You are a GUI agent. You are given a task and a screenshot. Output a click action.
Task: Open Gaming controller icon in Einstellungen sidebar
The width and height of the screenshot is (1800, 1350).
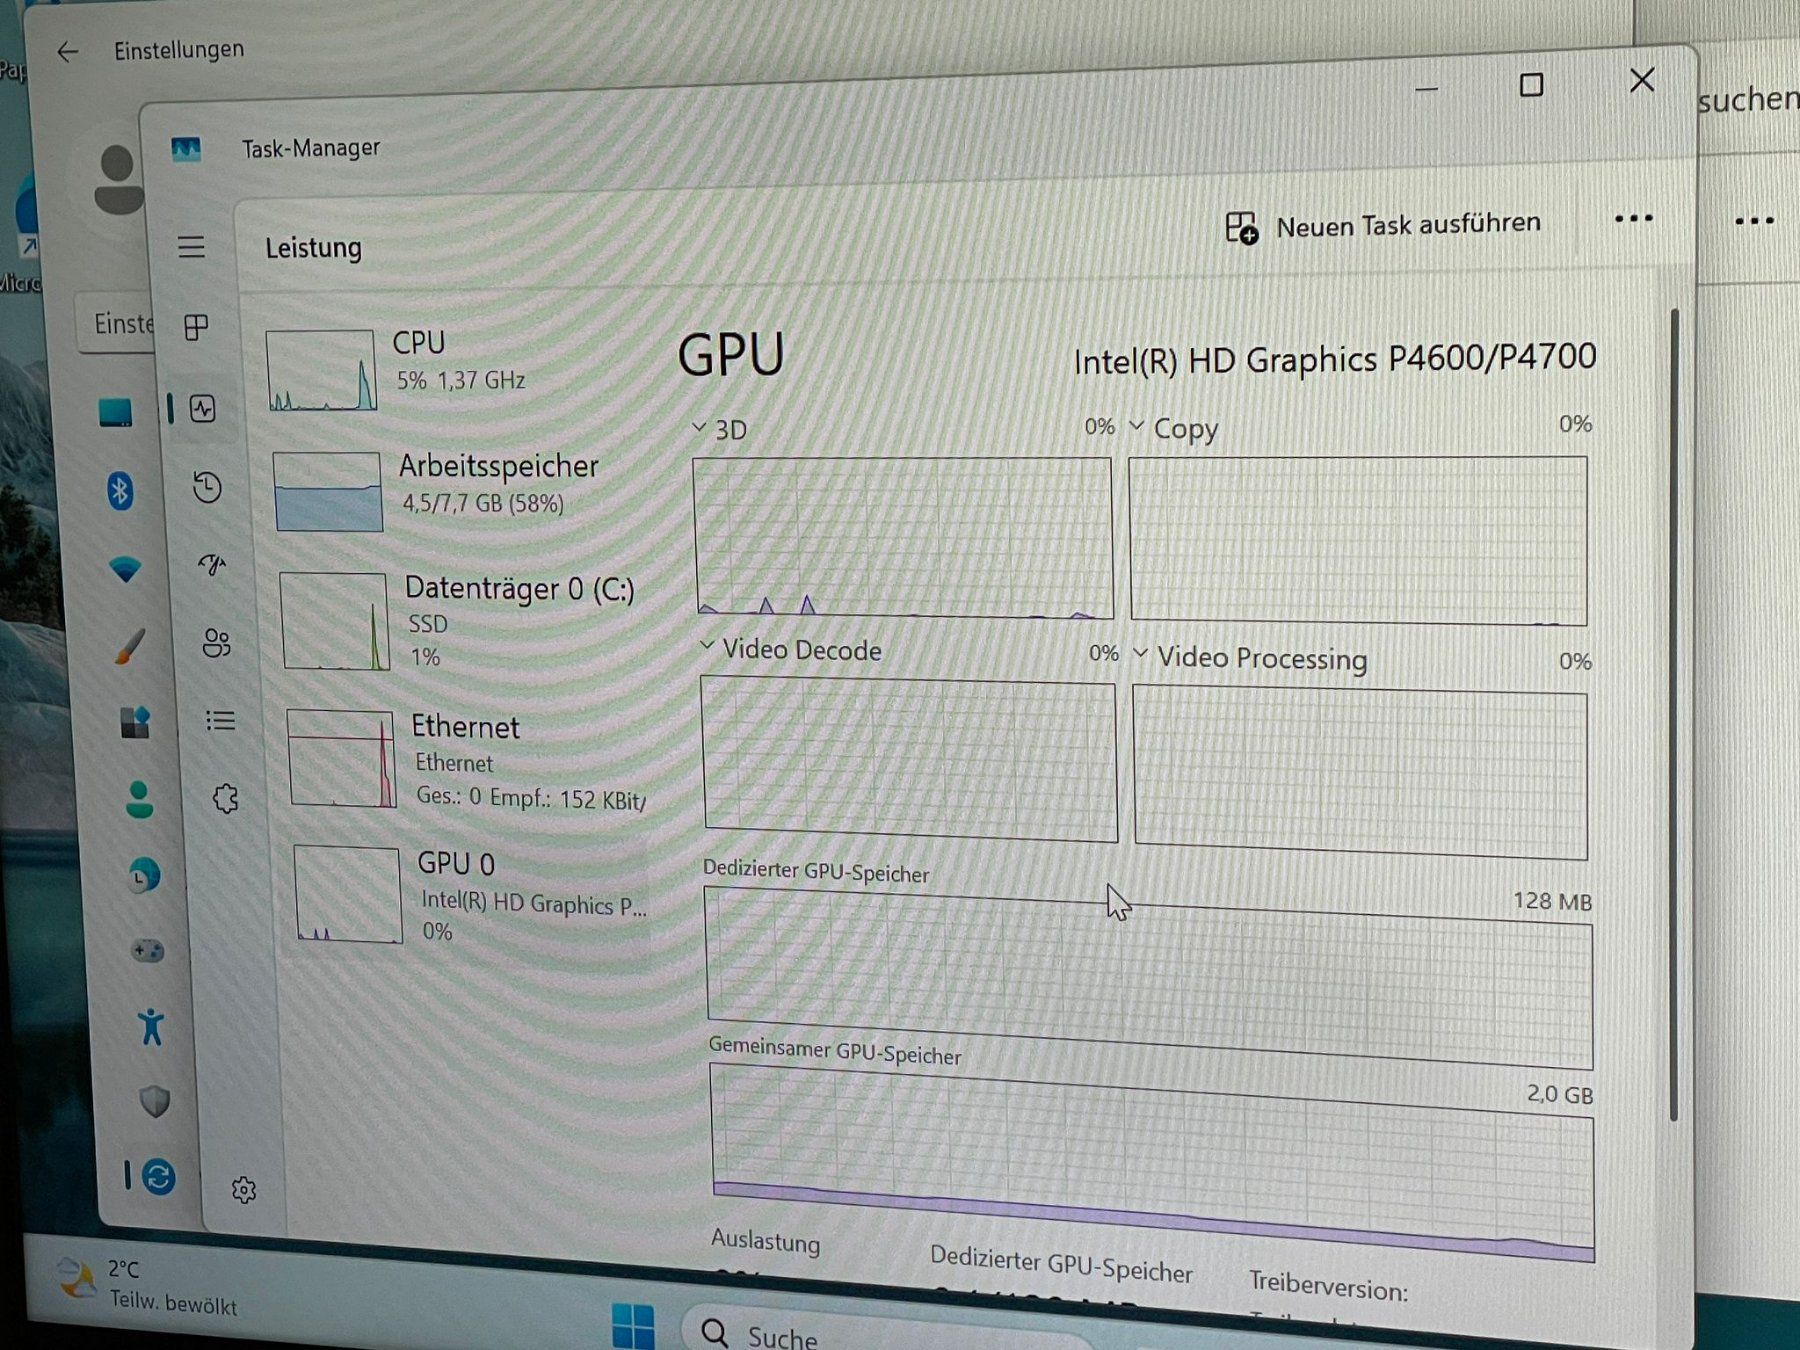(149, 950)
